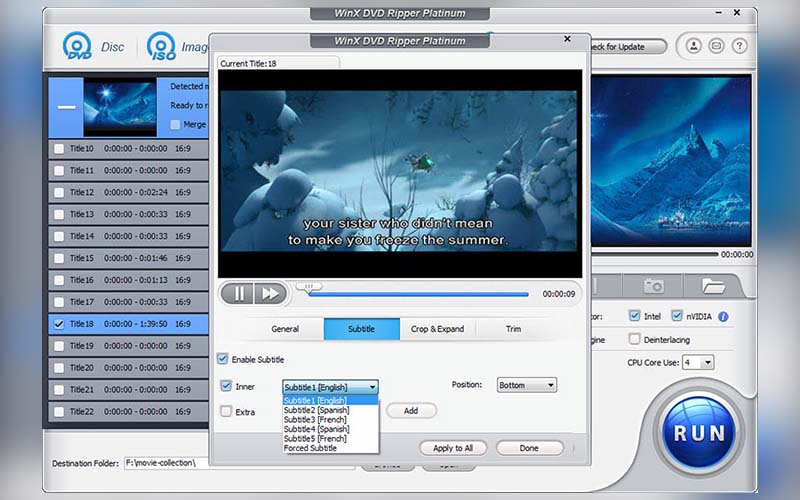
Task: Close the subtitle edit dialog
Action: pos(567,39)
